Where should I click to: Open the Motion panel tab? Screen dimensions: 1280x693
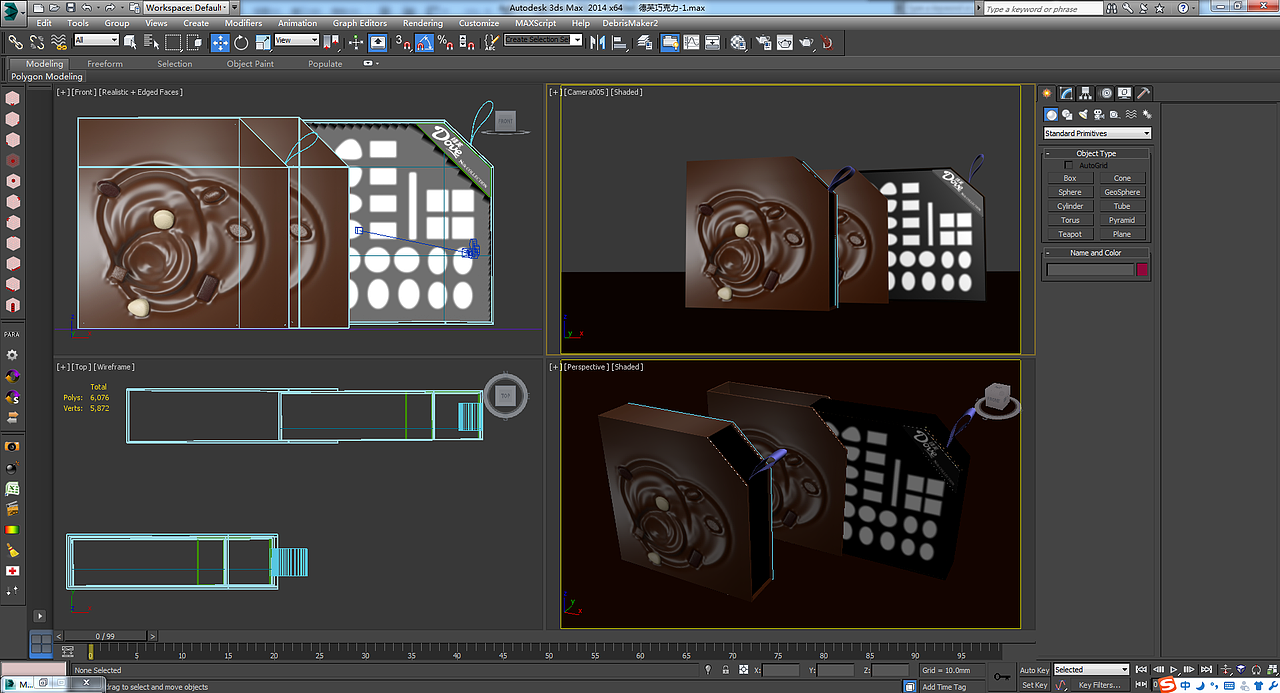1106,93
